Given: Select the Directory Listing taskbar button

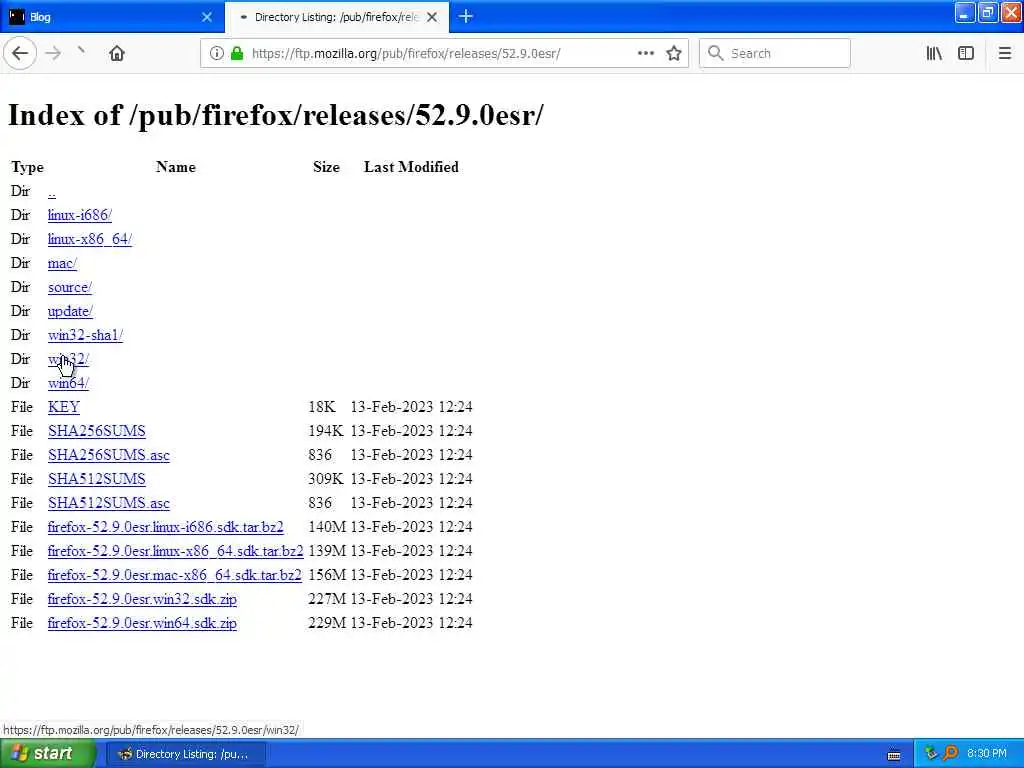Looking at the screenshot, I should pos(185,754).
